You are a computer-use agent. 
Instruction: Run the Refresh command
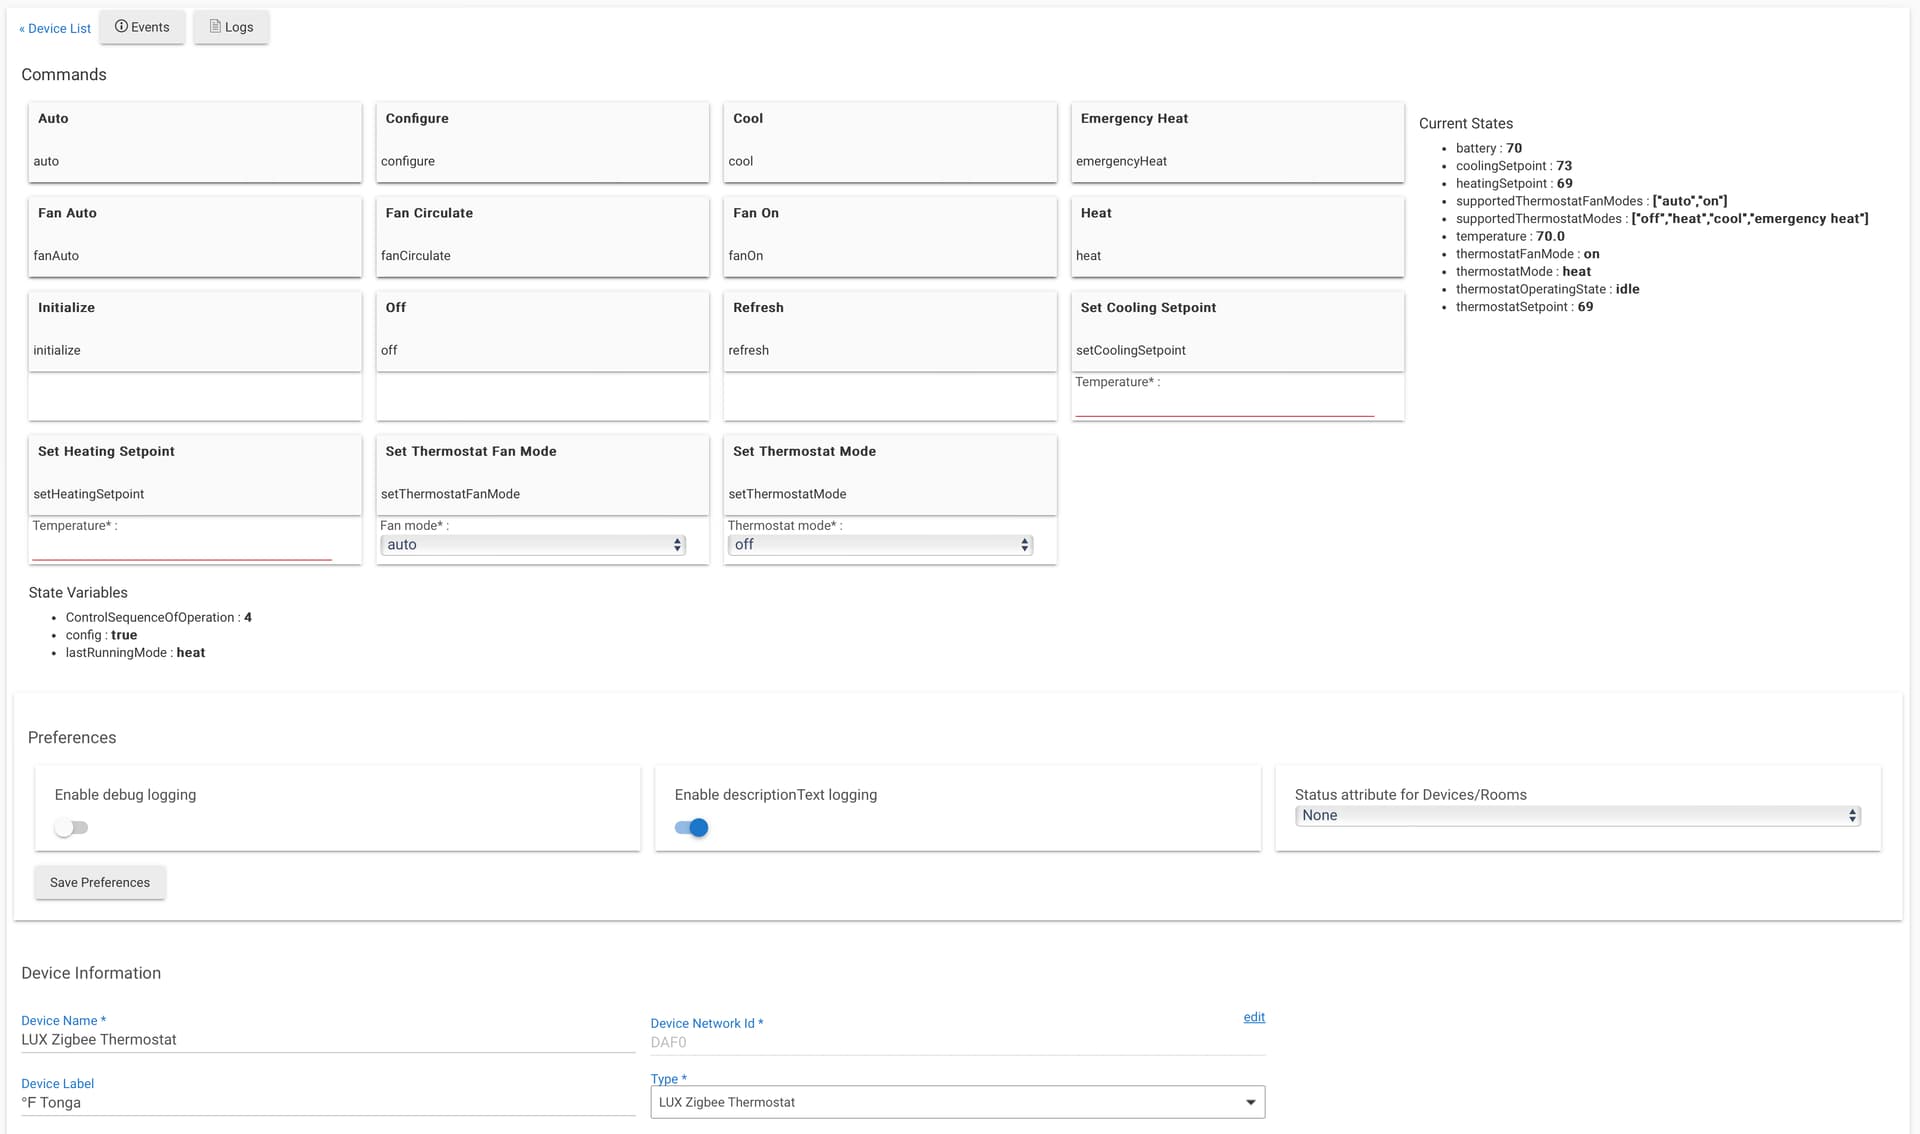point(889,330)
